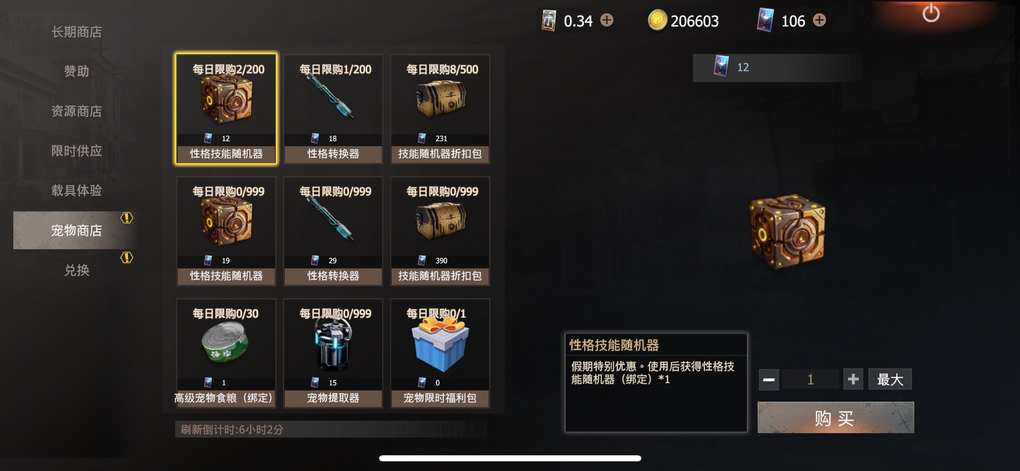Decrease purchase quantity with minus button

click(x=769, y=379)
